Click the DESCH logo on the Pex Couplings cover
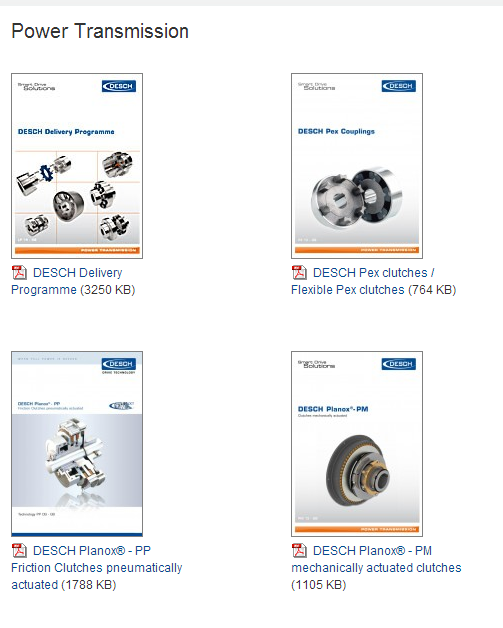 399,86
